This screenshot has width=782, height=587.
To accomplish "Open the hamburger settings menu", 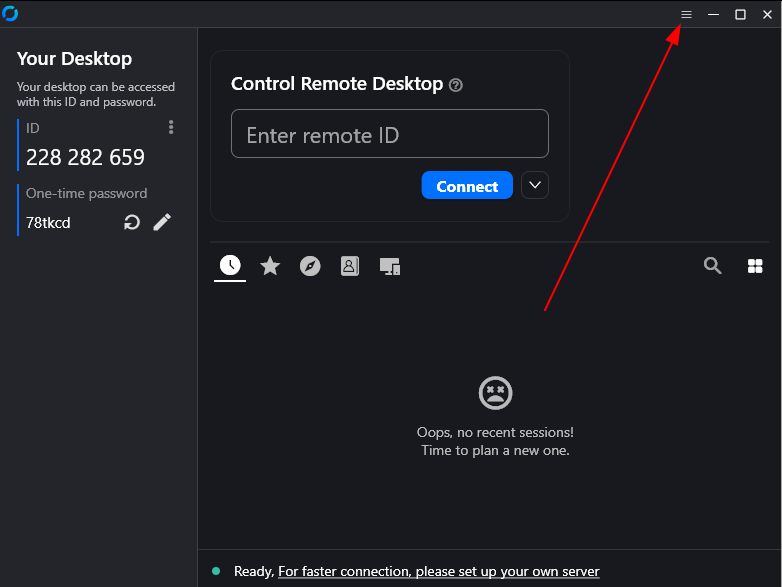I will click(686, 14).
